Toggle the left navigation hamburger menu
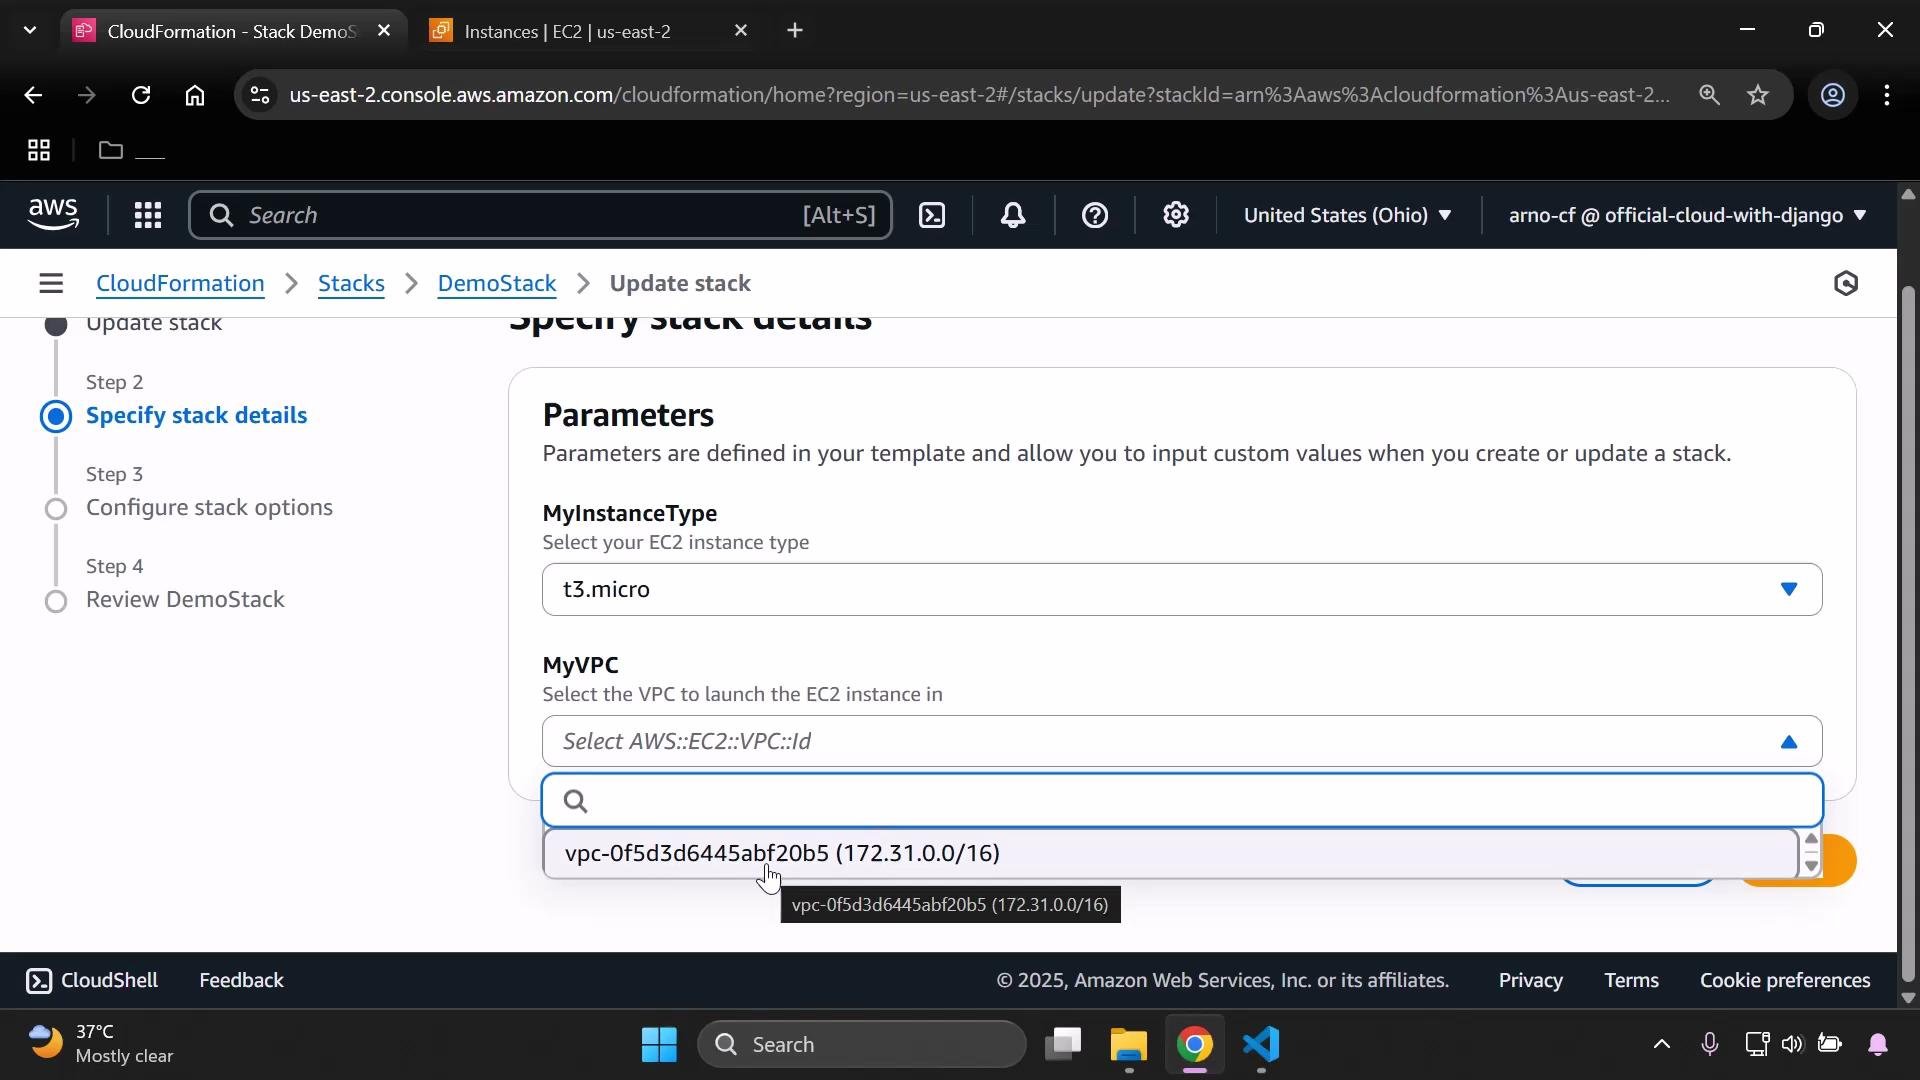Screen dimensions: 1920x1080 tap(51, 284)
